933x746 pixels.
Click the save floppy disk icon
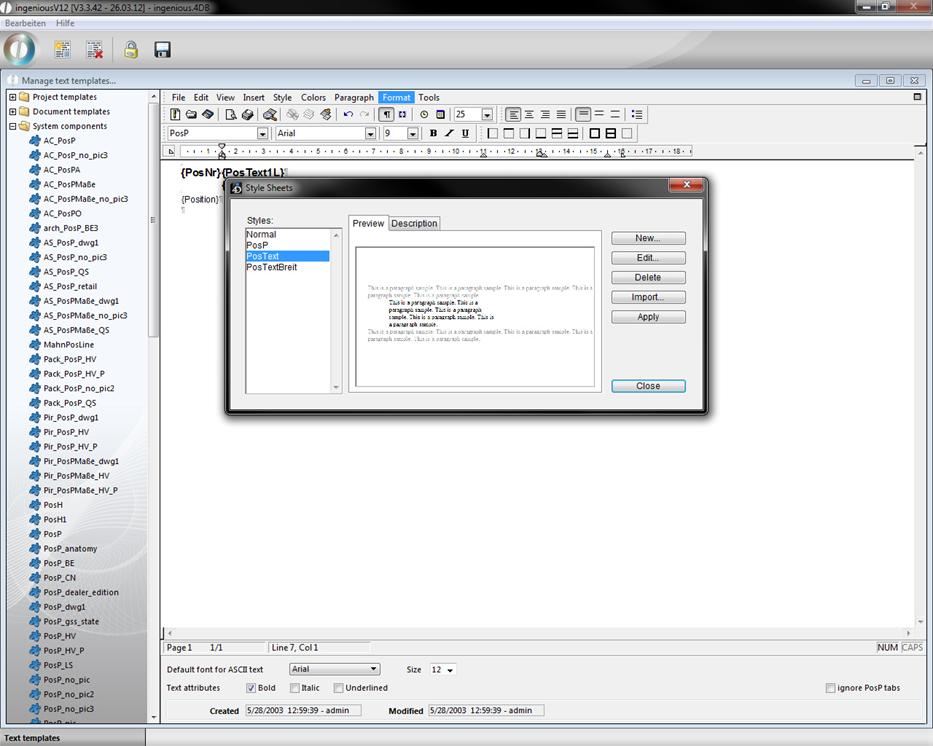pos(162,49)
